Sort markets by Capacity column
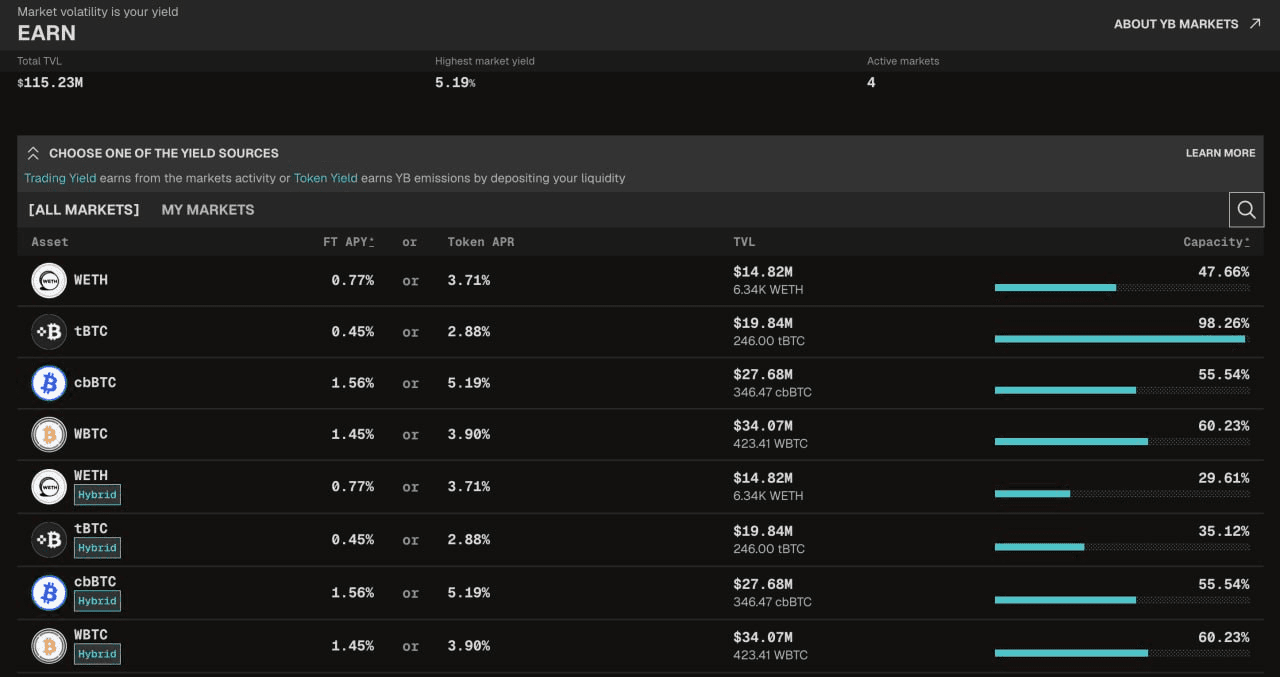 point(1216,242)
